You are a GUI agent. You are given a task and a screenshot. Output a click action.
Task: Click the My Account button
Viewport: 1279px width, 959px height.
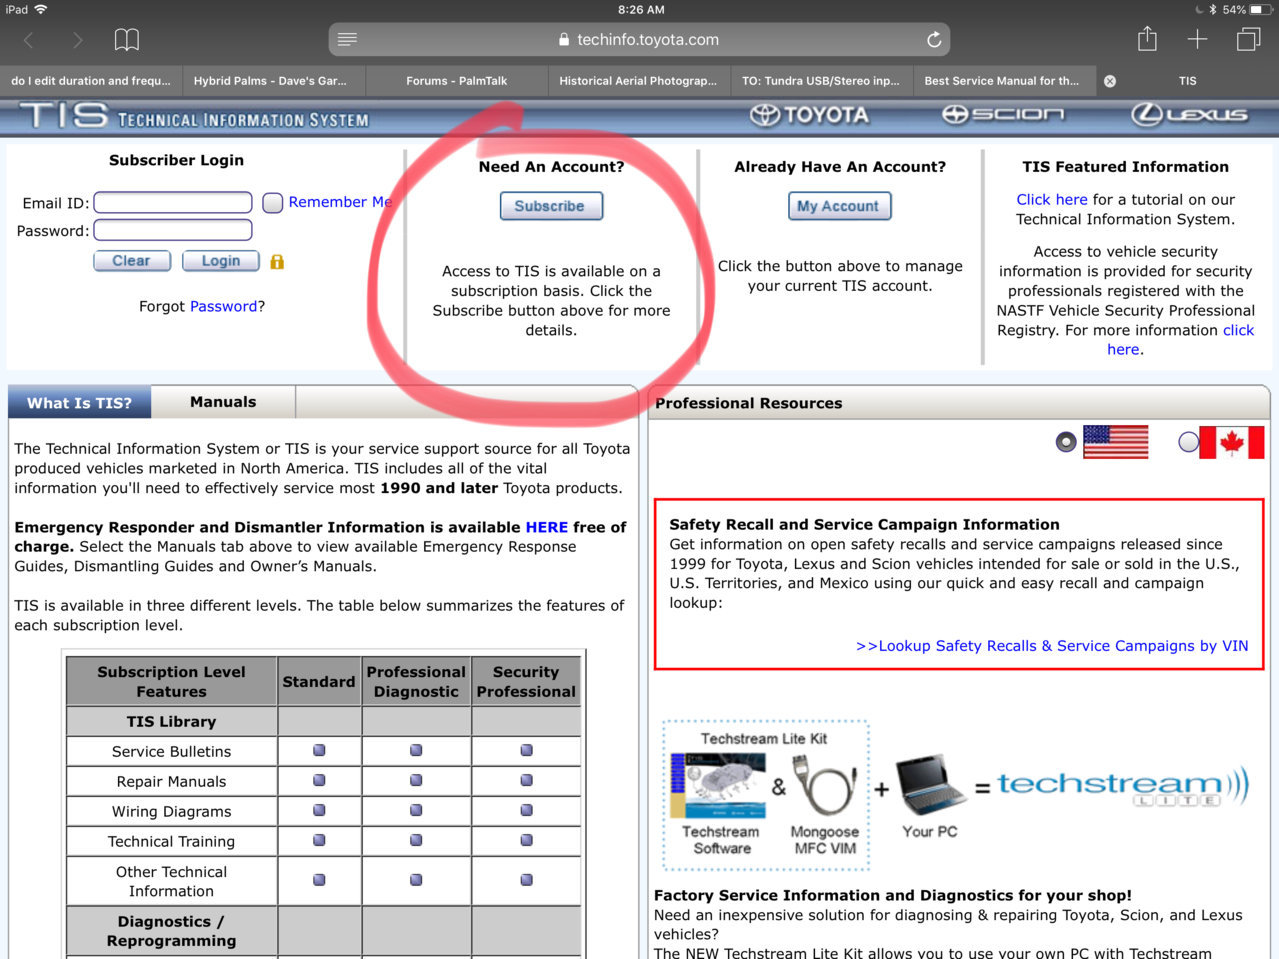coord(839,206)
